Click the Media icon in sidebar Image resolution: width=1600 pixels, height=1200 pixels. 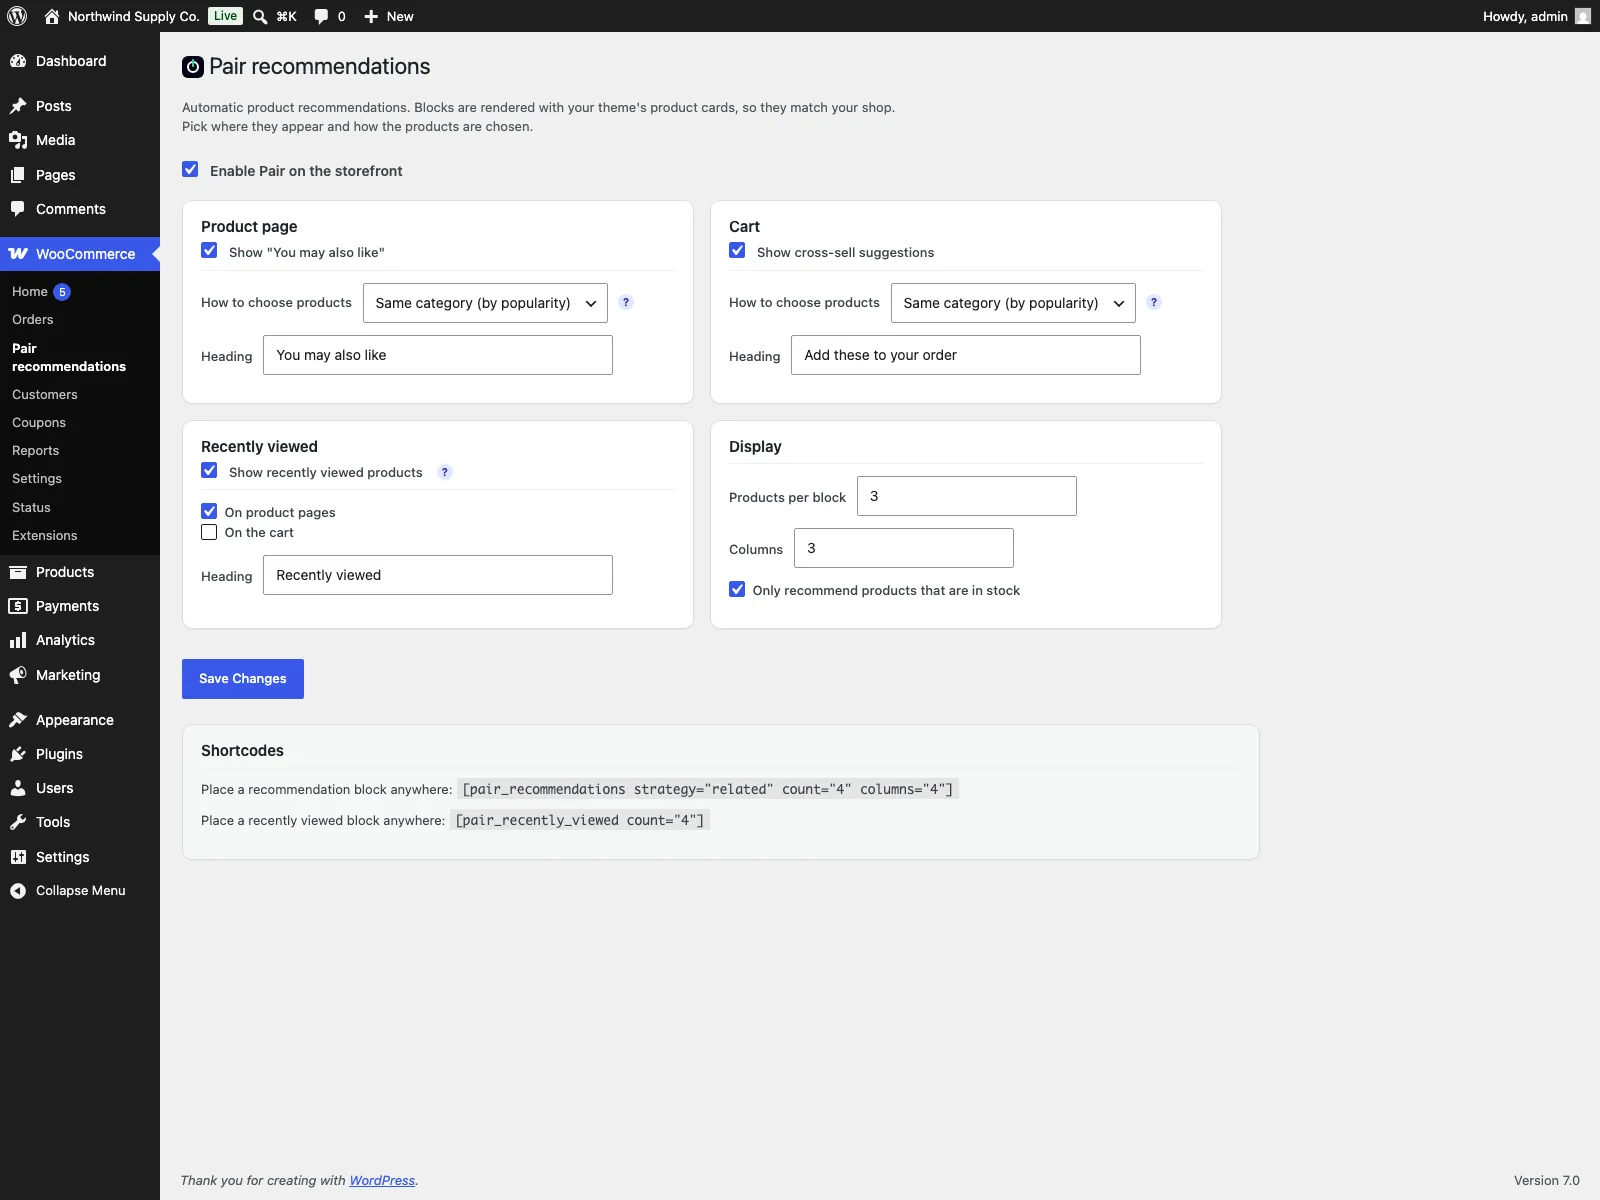pyautogui.click(x=18, y=140)
